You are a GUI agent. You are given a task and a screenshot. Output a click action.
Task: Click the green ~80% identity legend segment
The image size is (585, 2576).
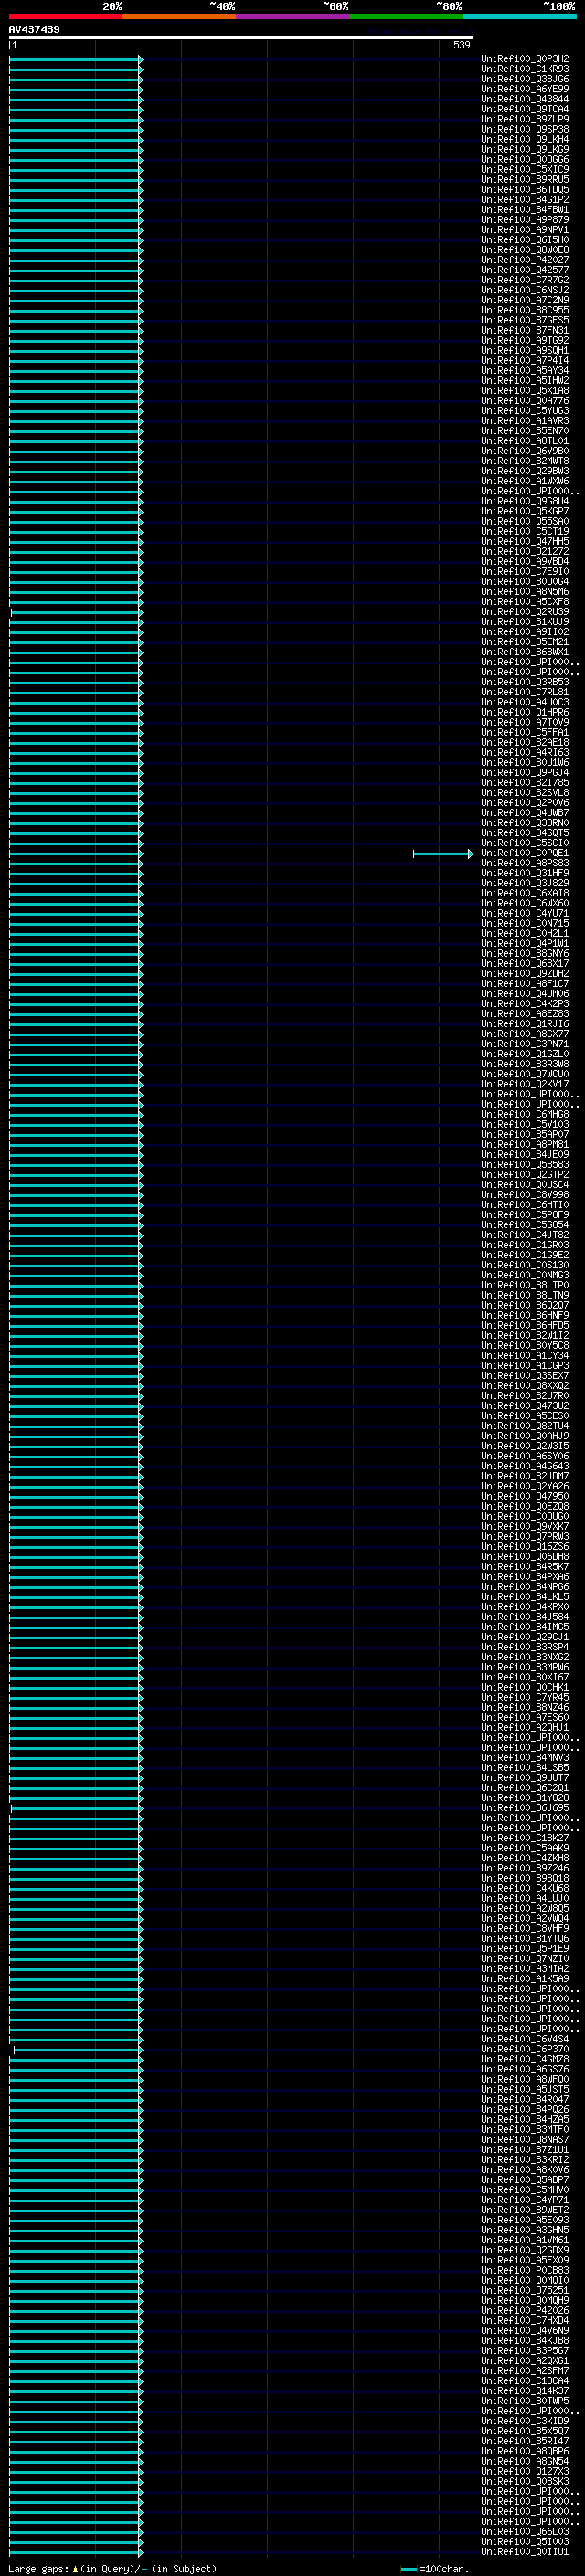pyautogui.click(x=406, y=16)
